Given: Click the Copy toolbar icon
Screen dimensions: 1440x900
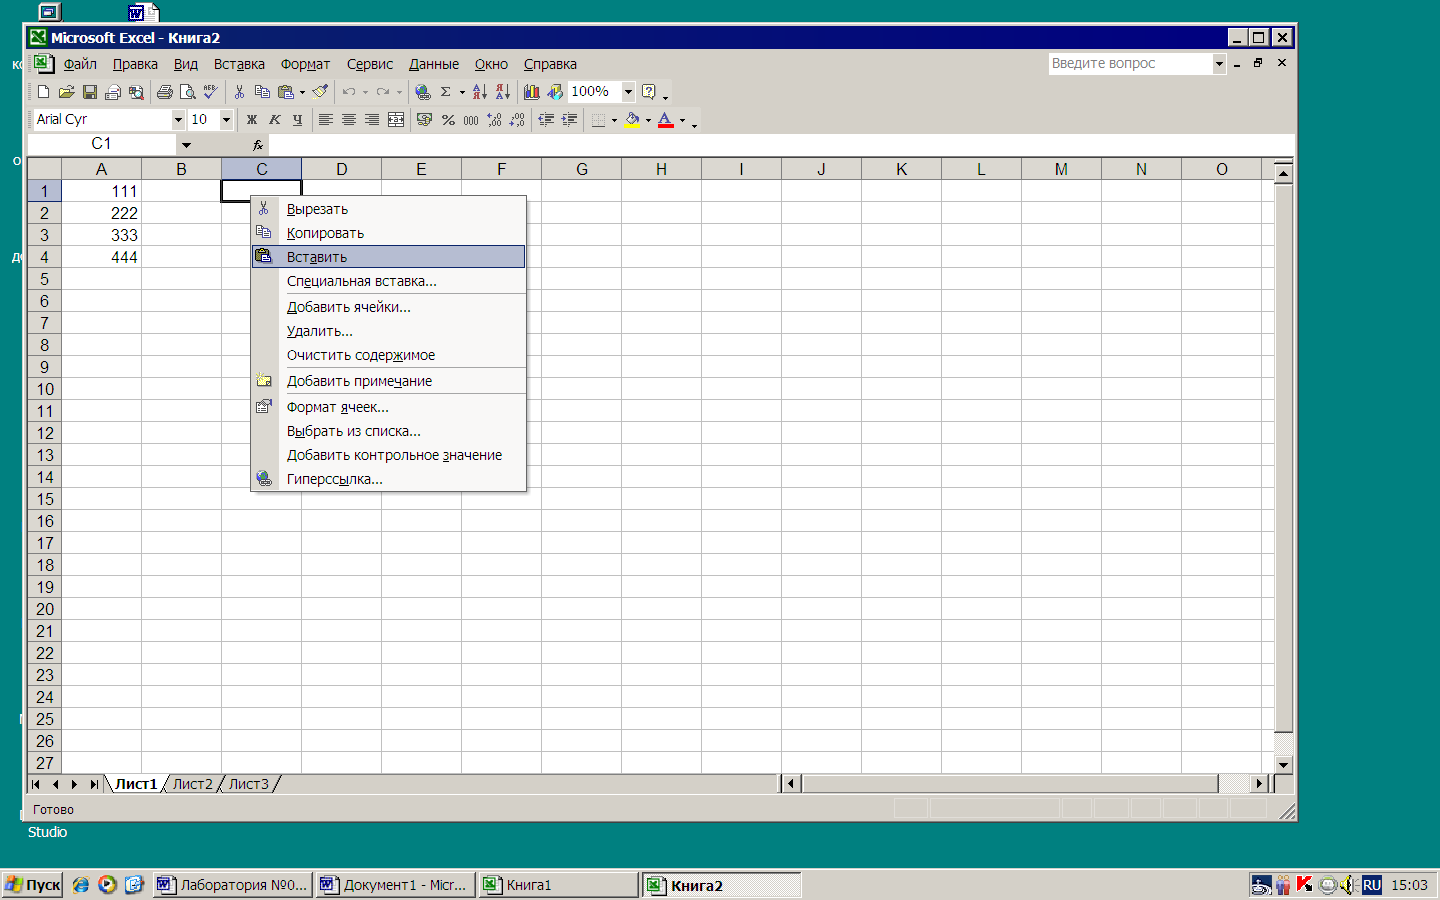Looking at the screenshot, I should click(262, 92).
